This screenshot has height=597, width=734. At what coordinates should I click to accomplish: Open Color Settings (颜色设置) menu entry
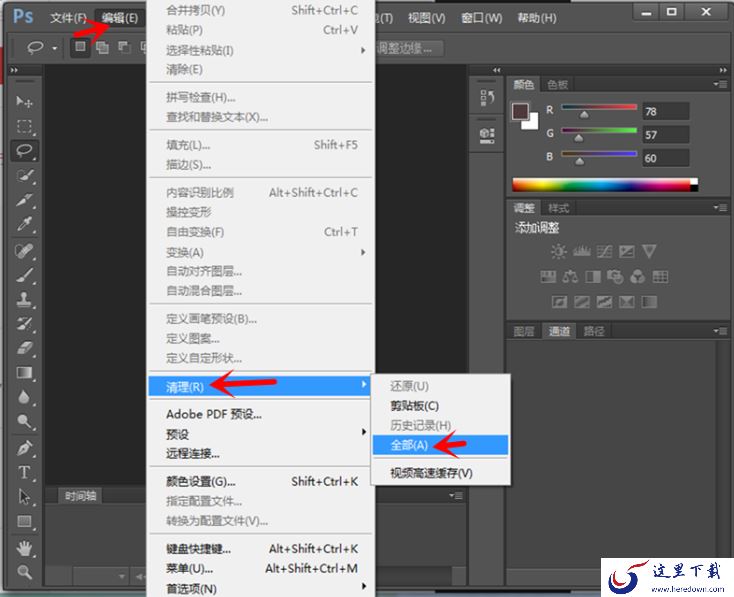(261, 481)
